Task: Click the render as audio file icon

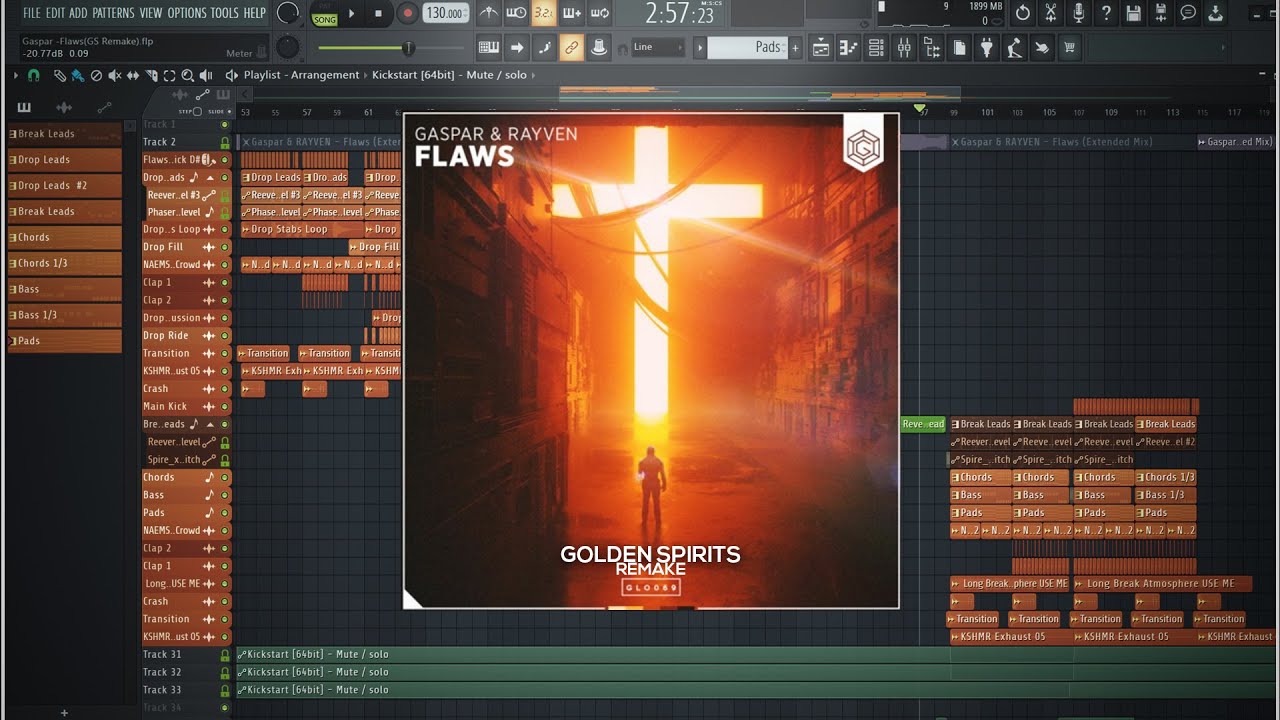Action: point(1161,14)
